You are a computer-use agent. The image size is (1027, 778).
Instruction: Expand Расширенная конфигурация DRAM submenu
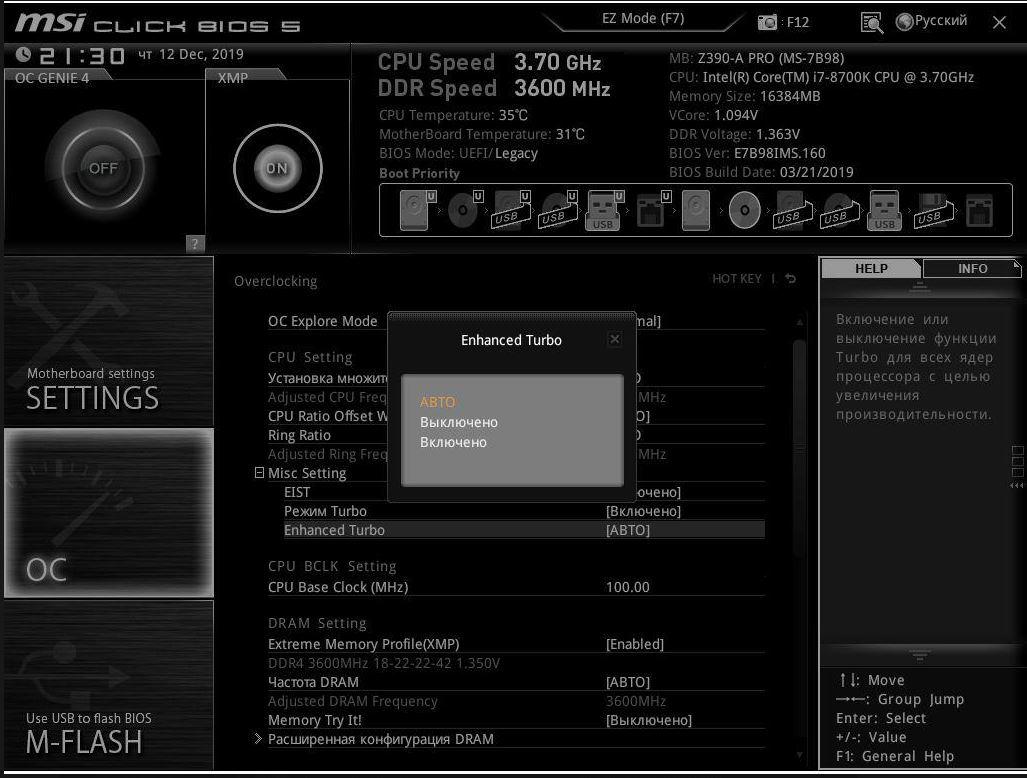381,739
